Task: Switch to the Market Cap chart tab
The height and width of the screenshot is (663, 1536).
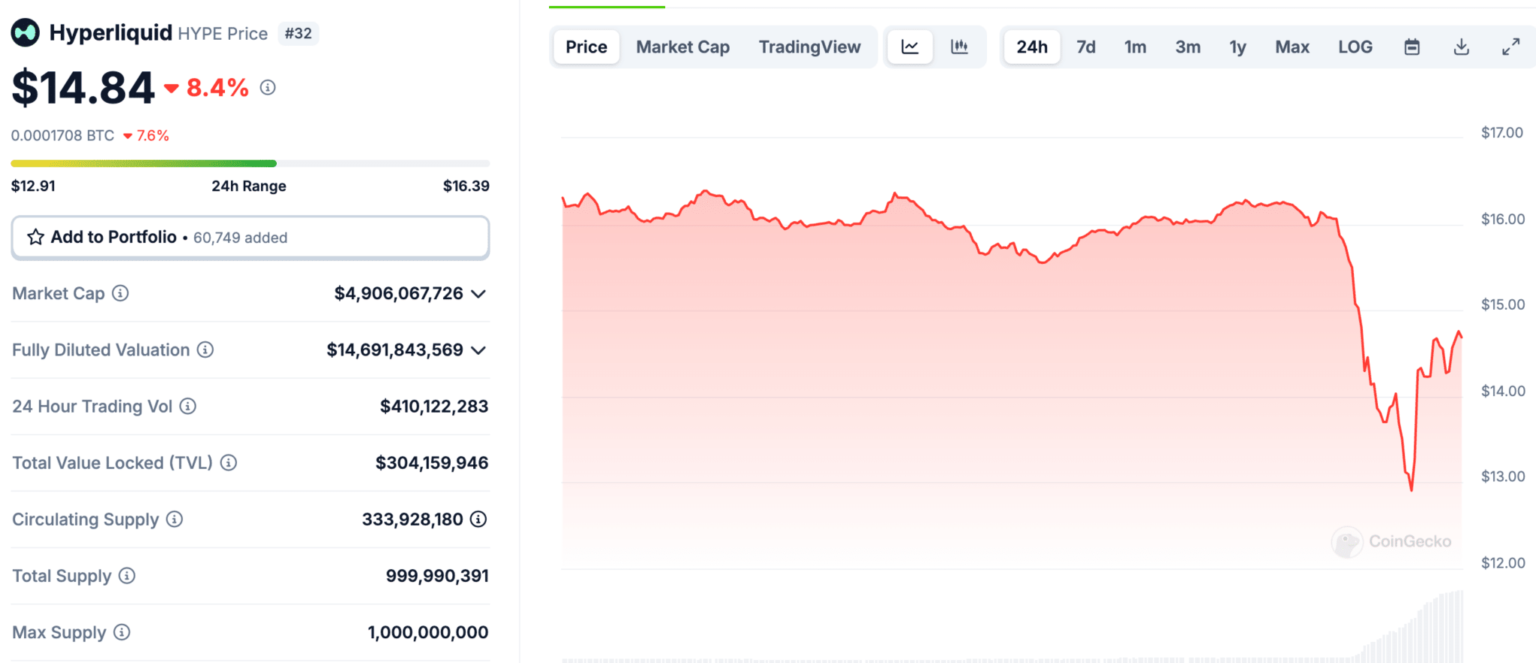Action: (x=682, y=46)
